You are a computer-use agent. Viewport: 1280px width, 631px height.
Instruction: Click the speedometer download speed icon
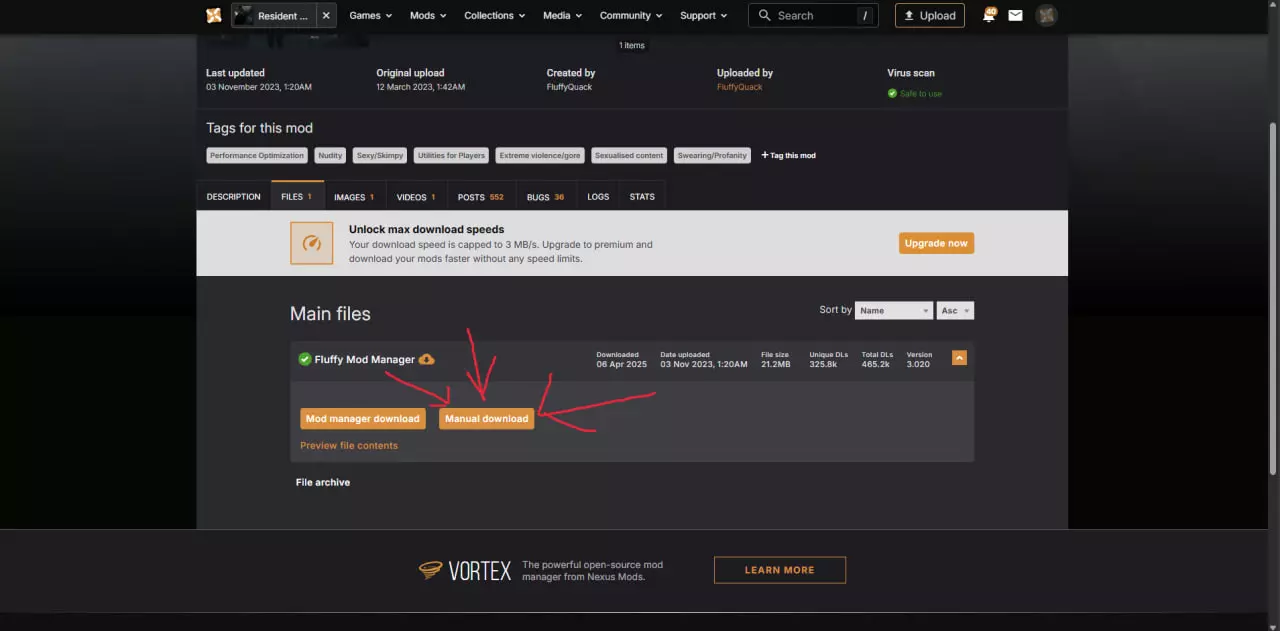312,243
